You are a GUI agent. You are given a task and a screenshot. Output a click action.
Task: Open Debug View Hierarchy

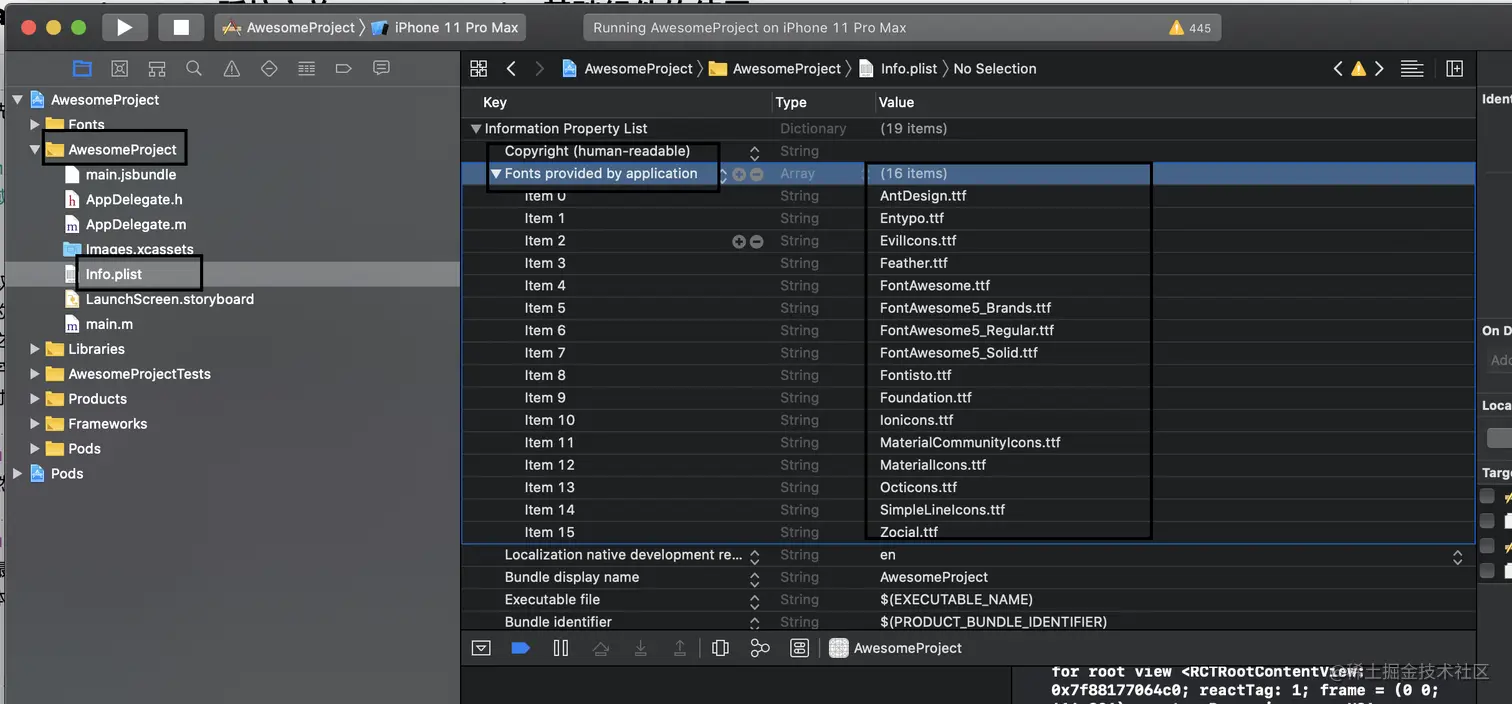[720, 648]
